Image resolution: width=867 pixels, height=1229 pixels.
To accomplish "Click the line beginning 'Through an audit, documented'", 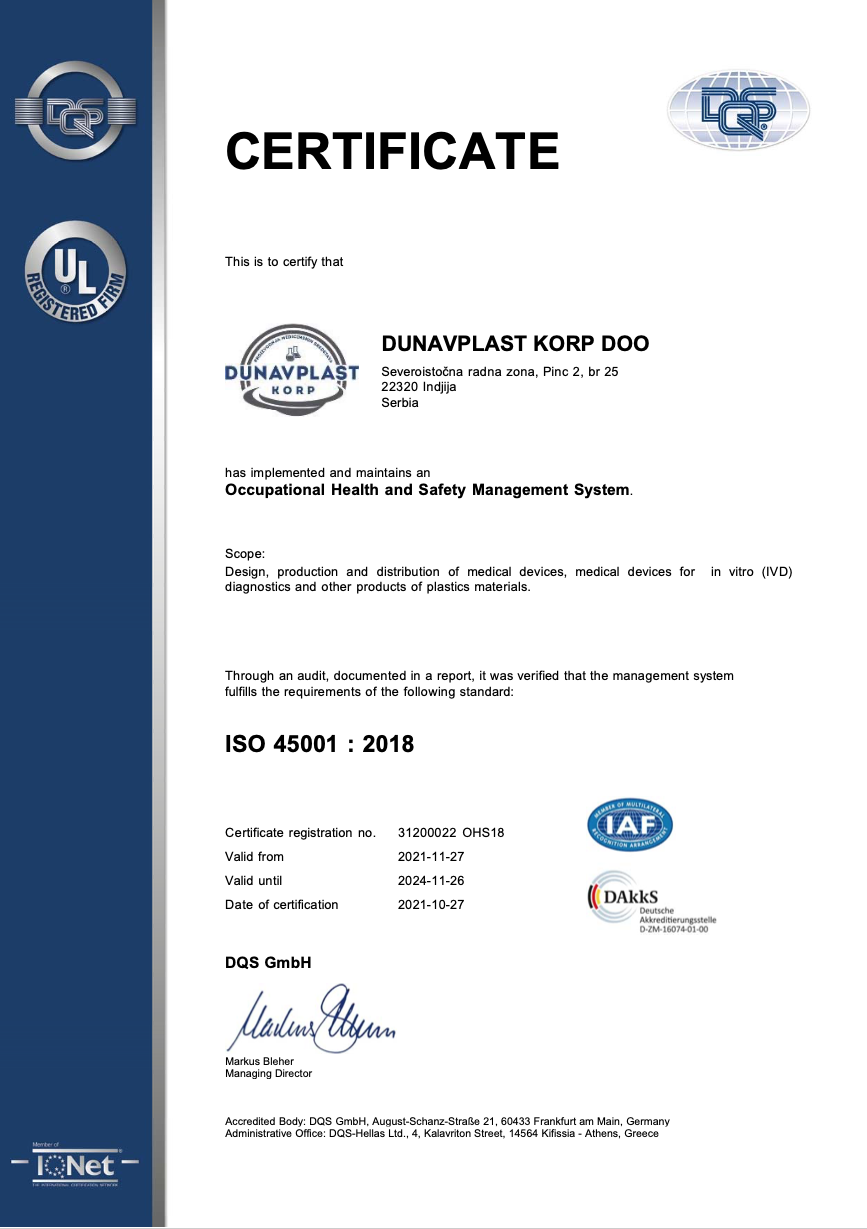I will pos(479,676).
